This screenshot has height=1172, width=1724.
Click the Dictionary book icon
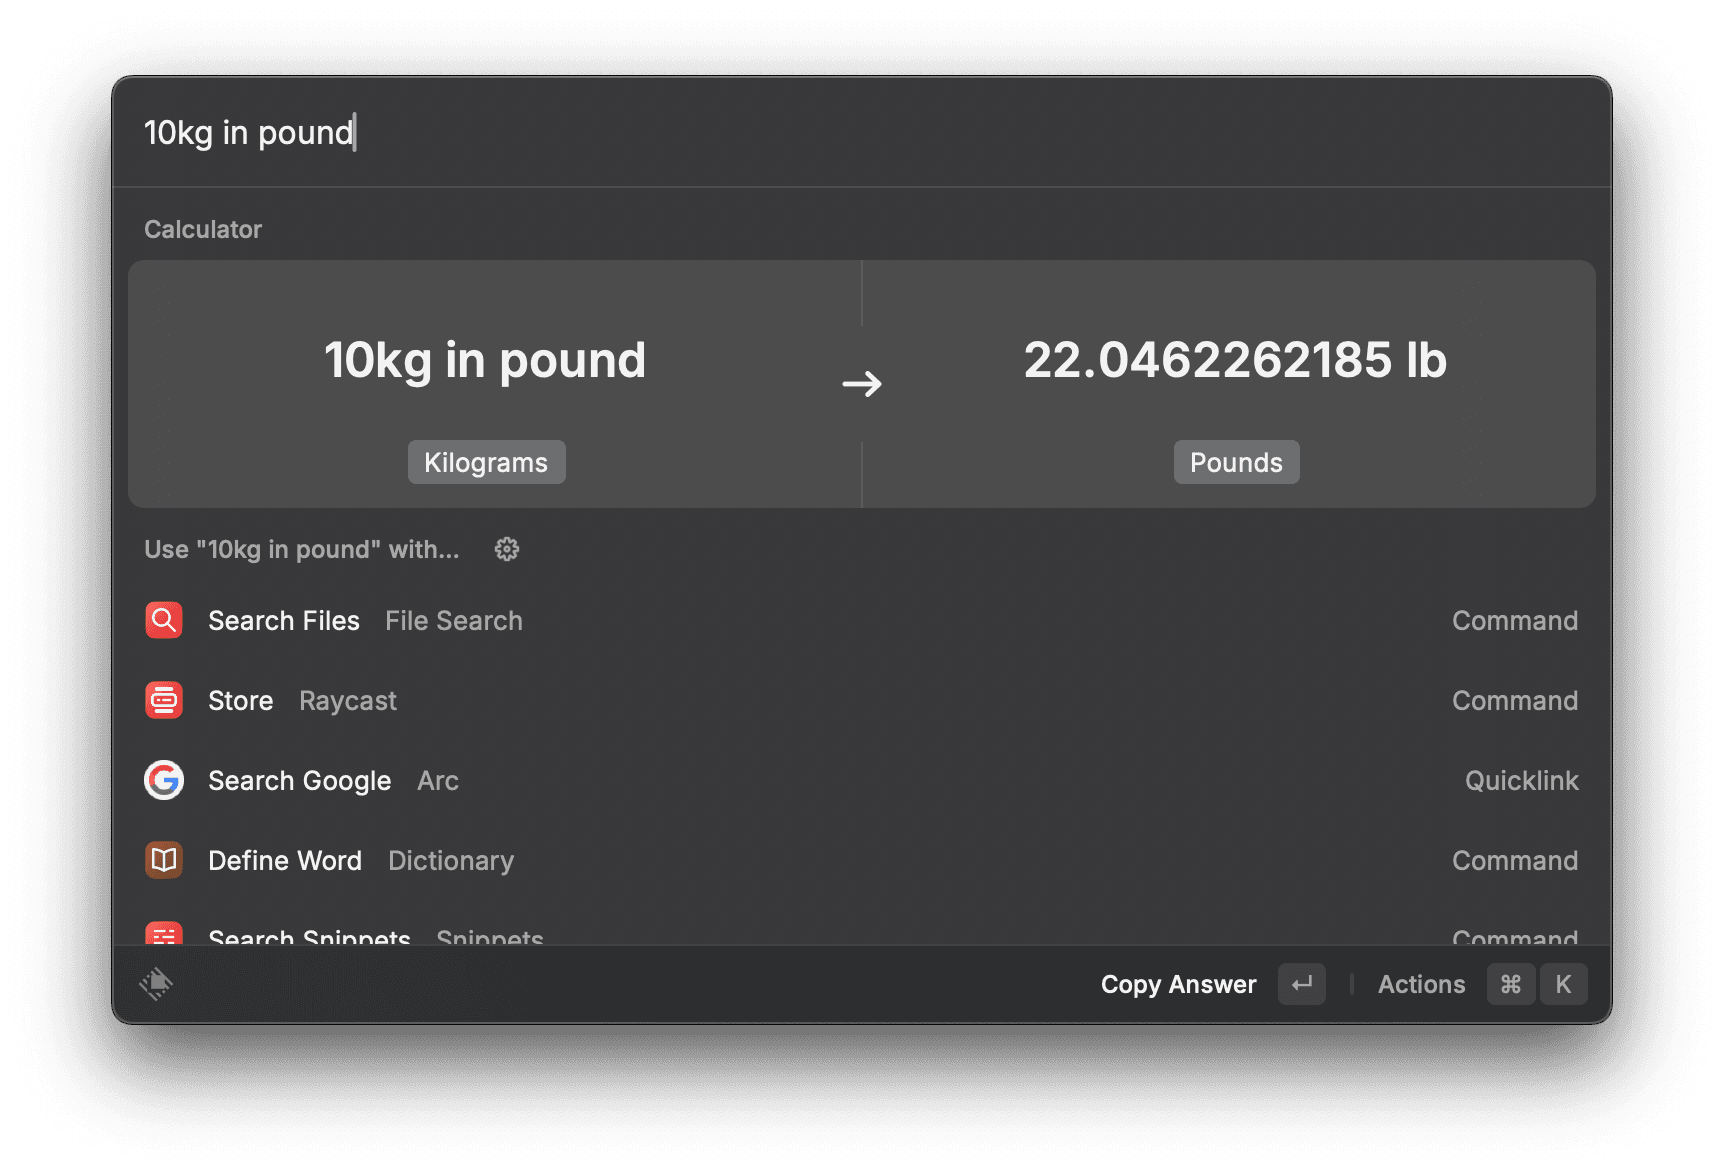(x=163, y=860)
